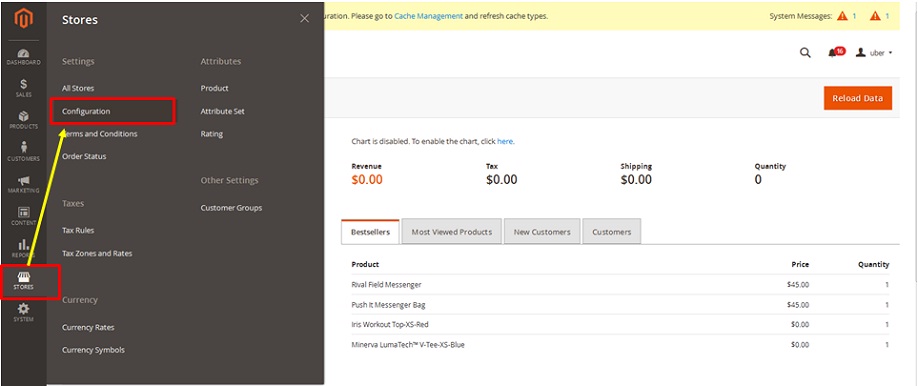Screen dimensions: 918x386
Task: Click the first system message warning icon
Action: (x=842, y=16)
